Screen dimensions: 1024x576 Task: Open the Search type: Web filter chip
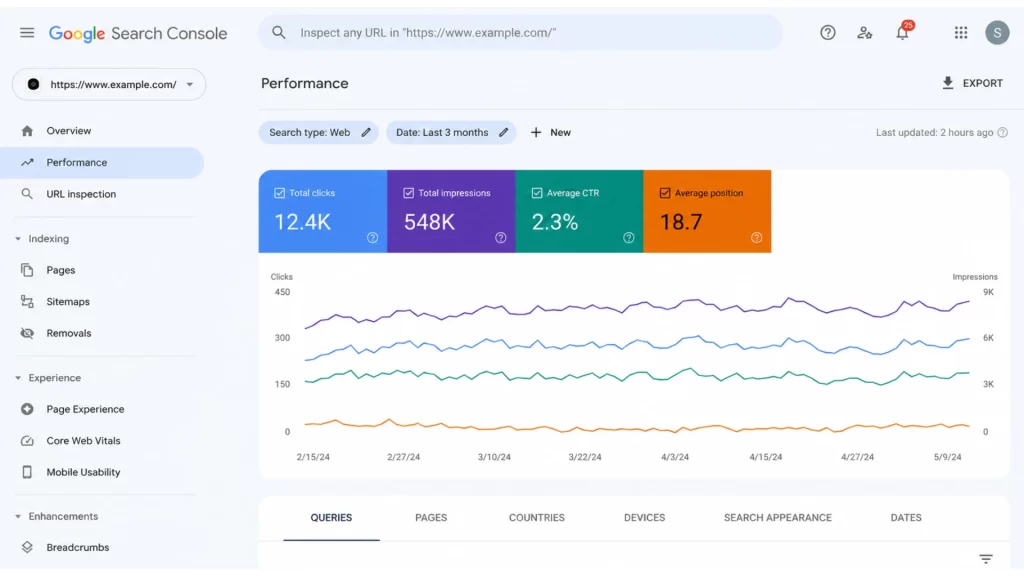318,133
